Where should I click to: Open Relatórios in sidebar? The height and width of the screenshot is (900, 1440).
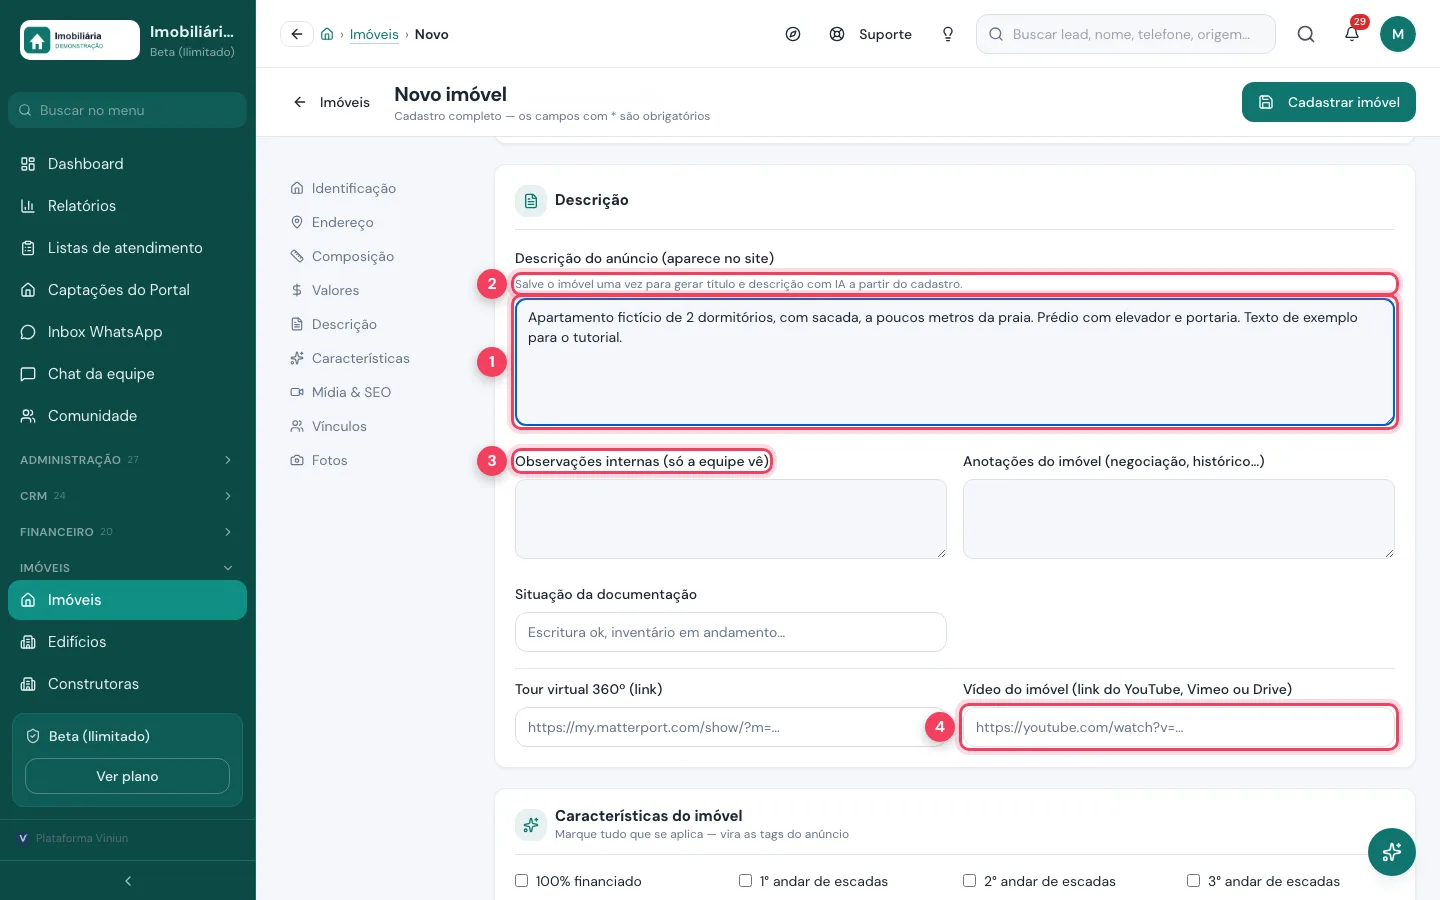point(127,206)
